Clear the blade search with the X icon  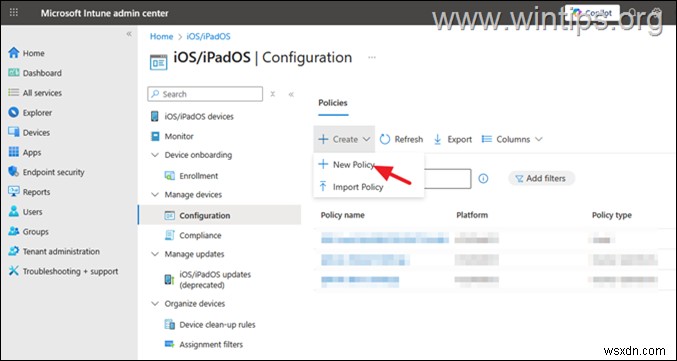(273, 94)
